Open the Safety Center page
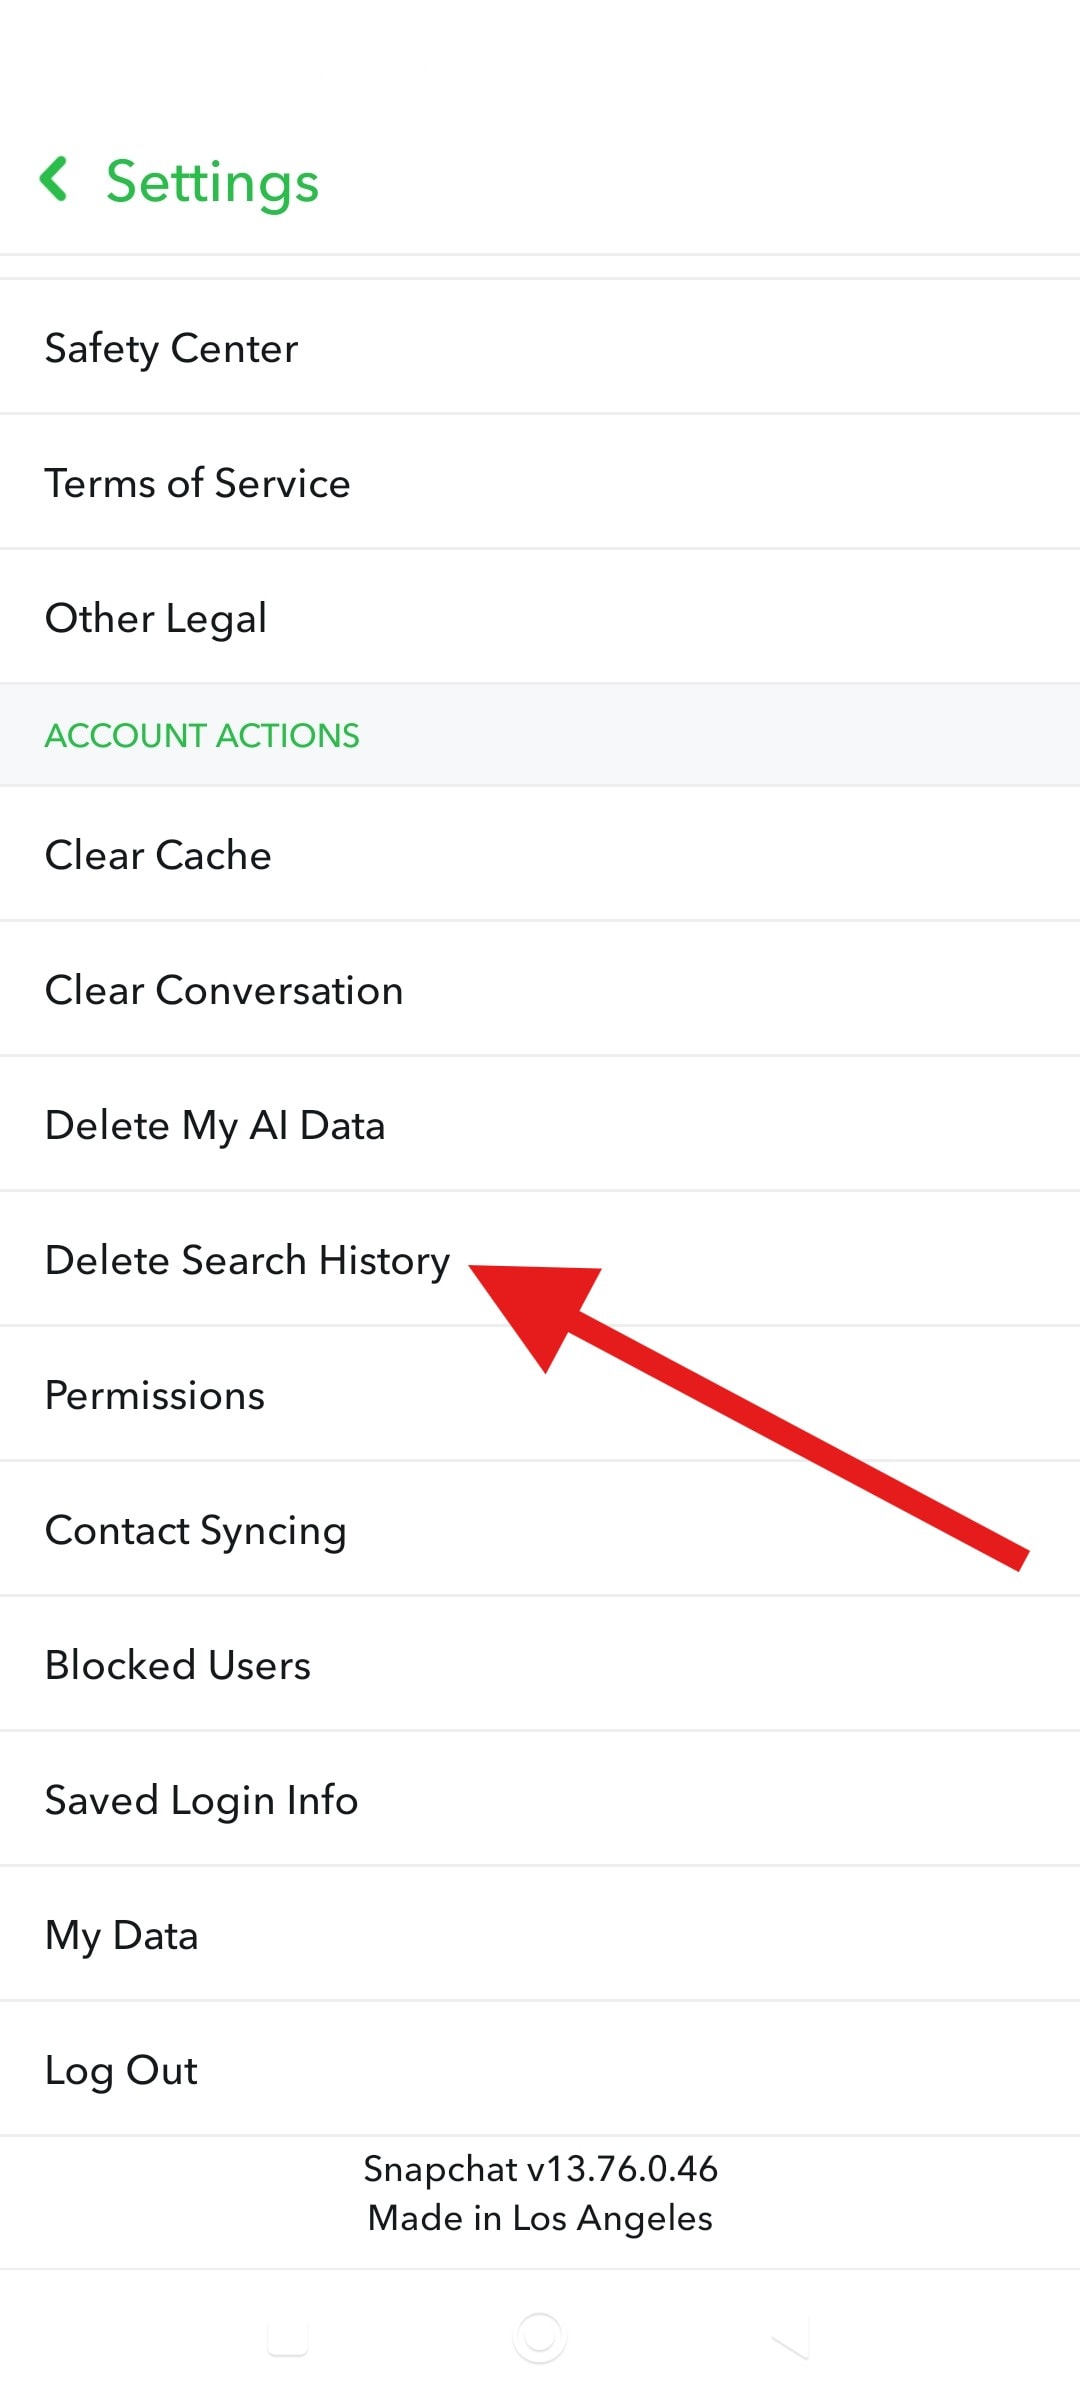This screenshot has width=1080, height=2400. [171, 348]
